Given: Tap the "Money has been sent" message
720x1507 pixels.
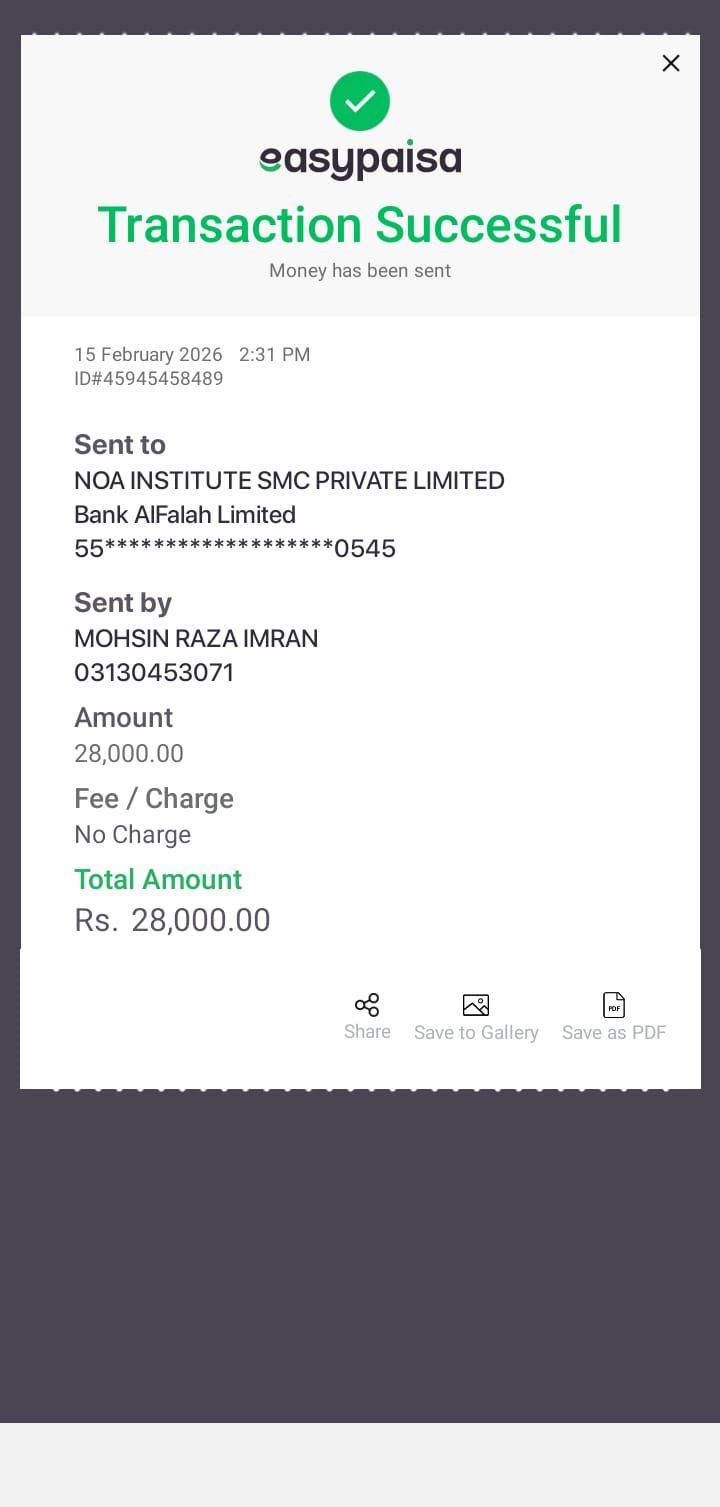Looking at the screenshot, I should click(360, 271).
